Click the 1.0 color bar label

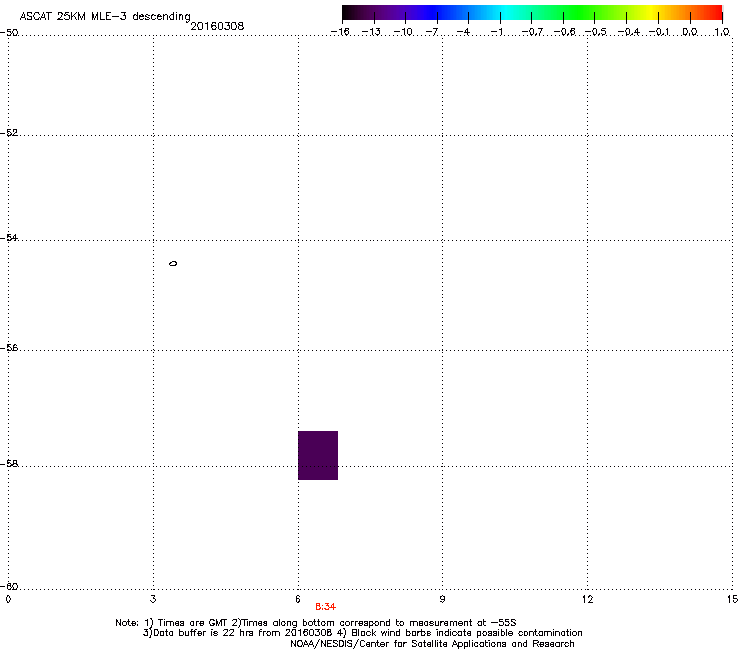tap(722, 32)
